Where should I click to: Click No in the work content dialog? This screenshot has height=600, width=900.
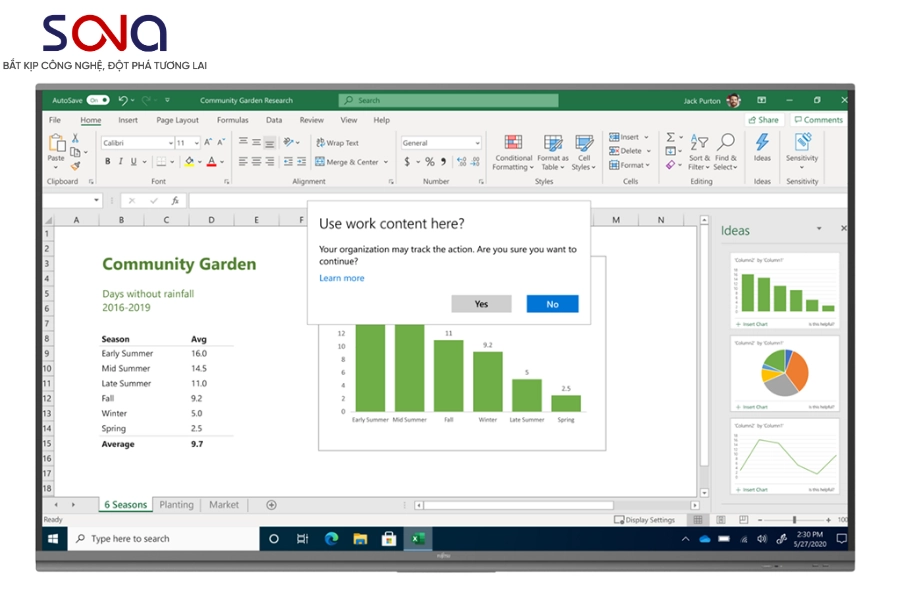pos(552,304)
